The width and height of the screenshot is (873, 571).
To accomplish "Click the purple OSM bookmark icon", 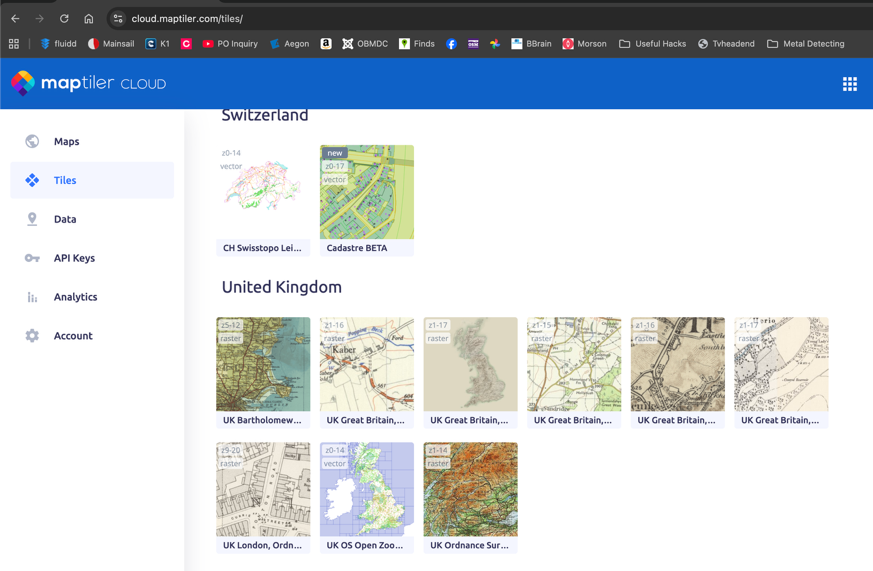I will (473, 43).
